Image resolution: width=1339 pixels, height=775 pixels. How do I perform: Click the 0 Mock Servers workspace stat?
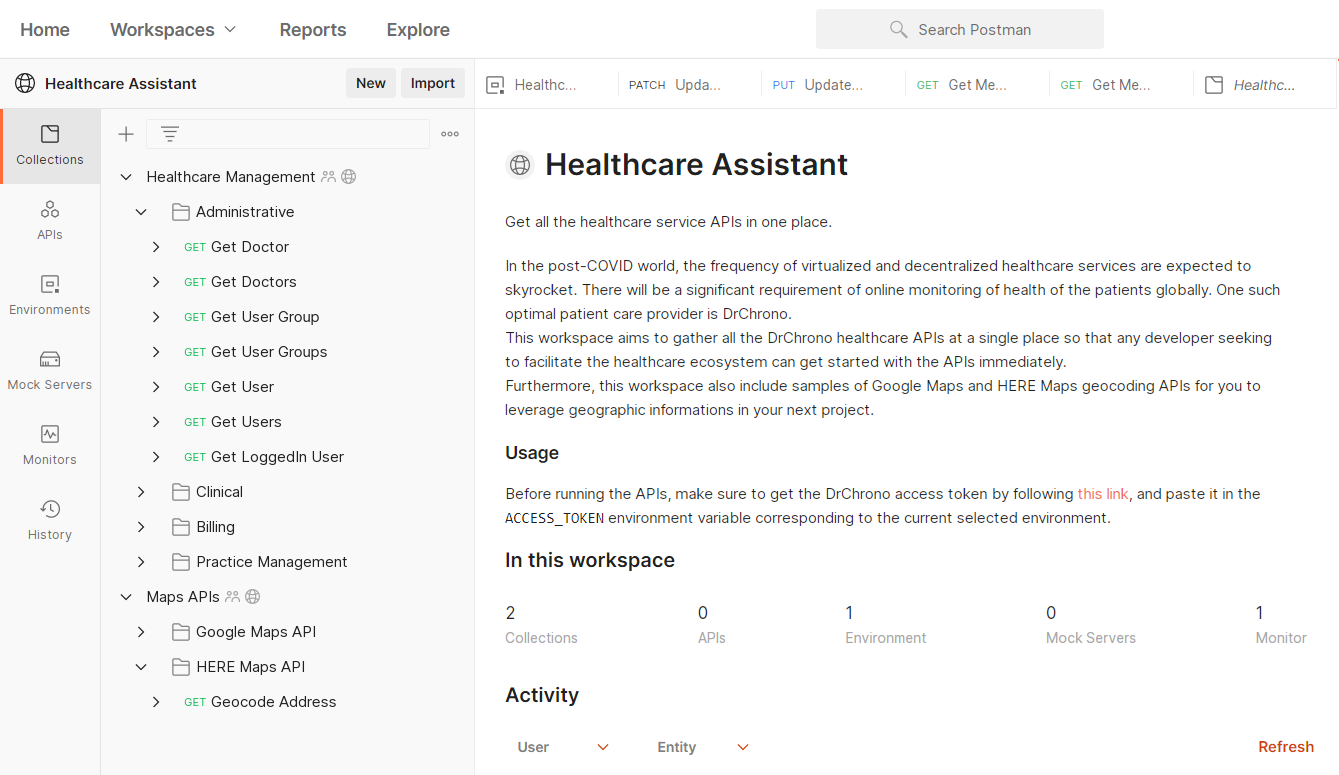coord(1091,625)
